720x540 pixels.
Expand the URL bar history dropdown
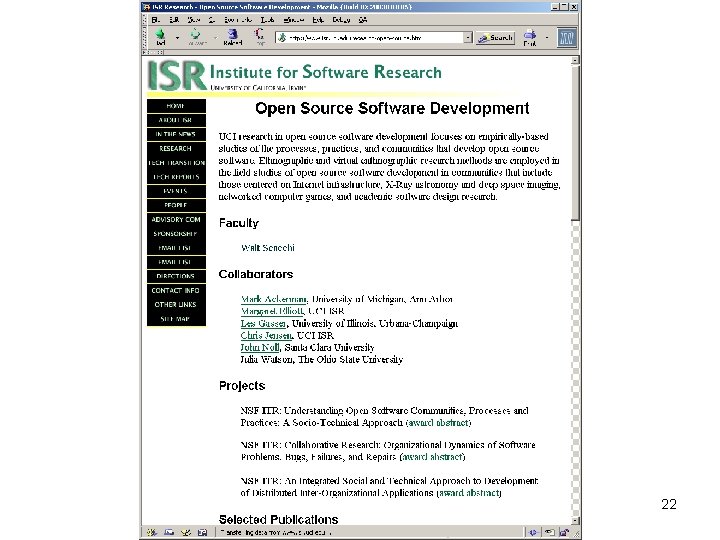468,38
